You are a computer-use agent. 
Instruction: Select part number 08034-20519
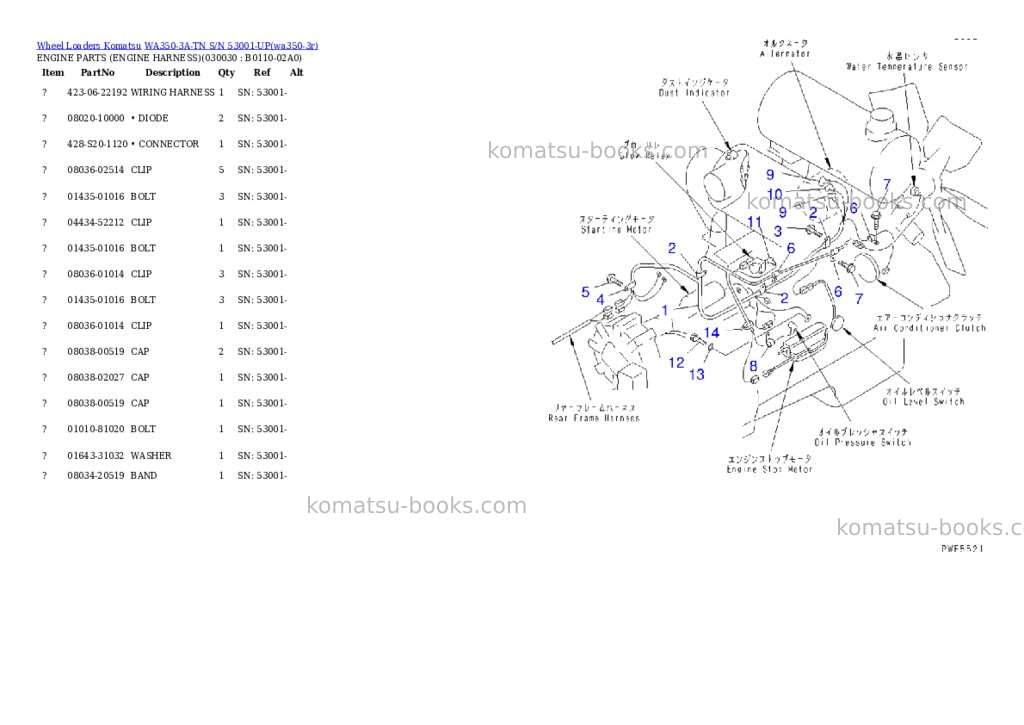coord(95,475)
